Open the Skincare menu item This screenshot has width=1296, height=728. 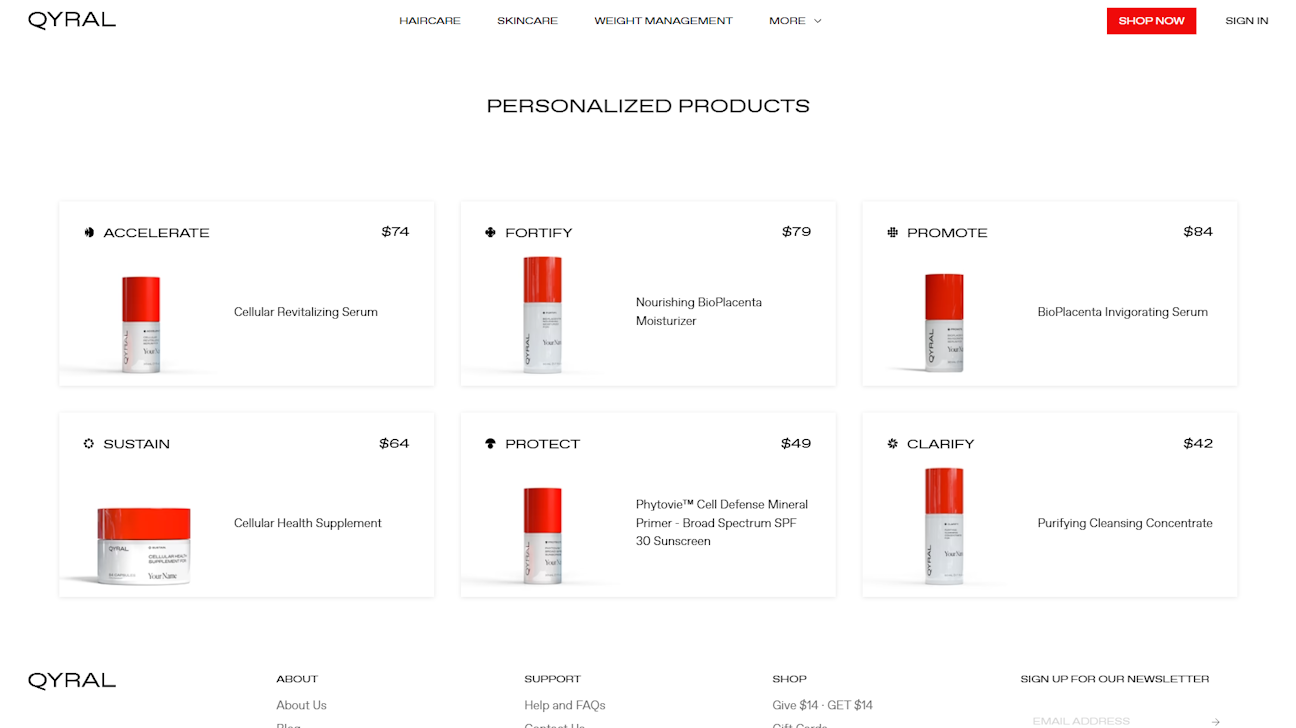tap(527, 21)
